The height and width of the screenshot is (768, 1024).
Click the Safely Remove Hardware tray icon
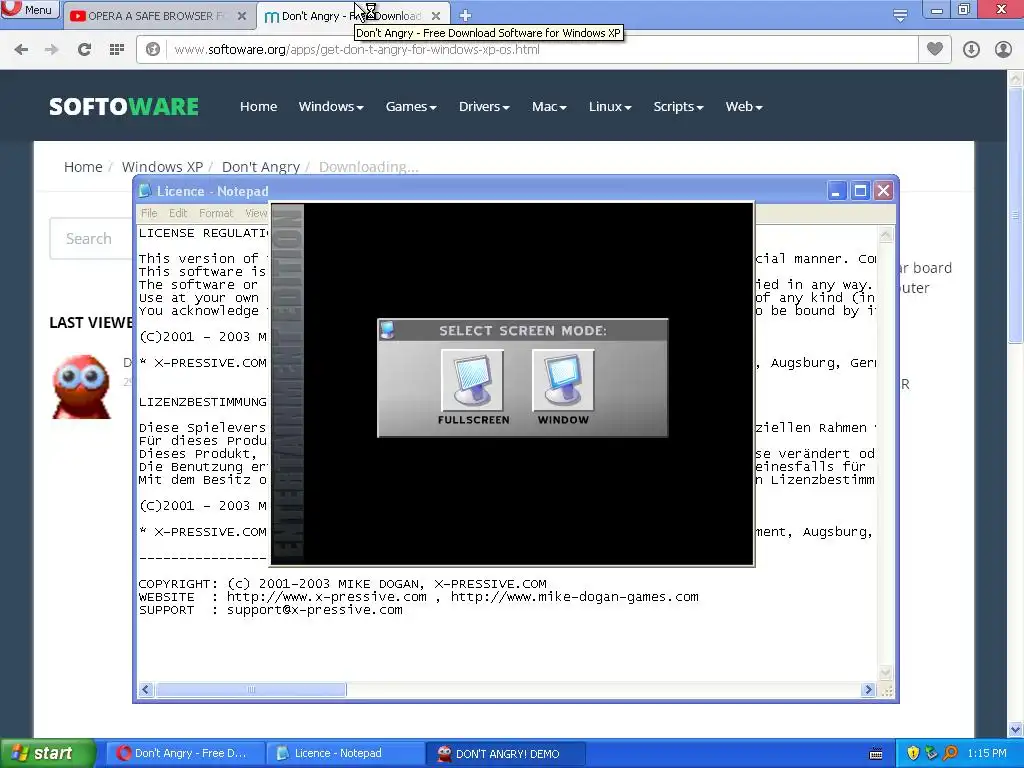pyautogui.click(x=931, y=753)
